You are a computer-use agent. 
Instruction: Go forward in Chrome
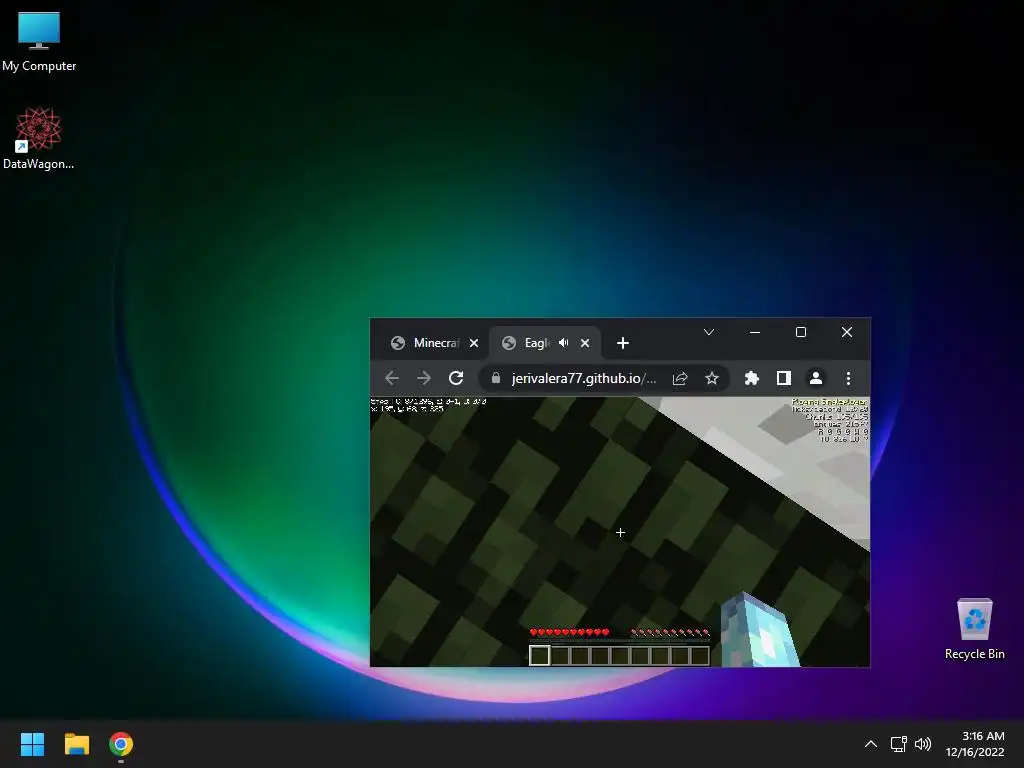(424, 378)
